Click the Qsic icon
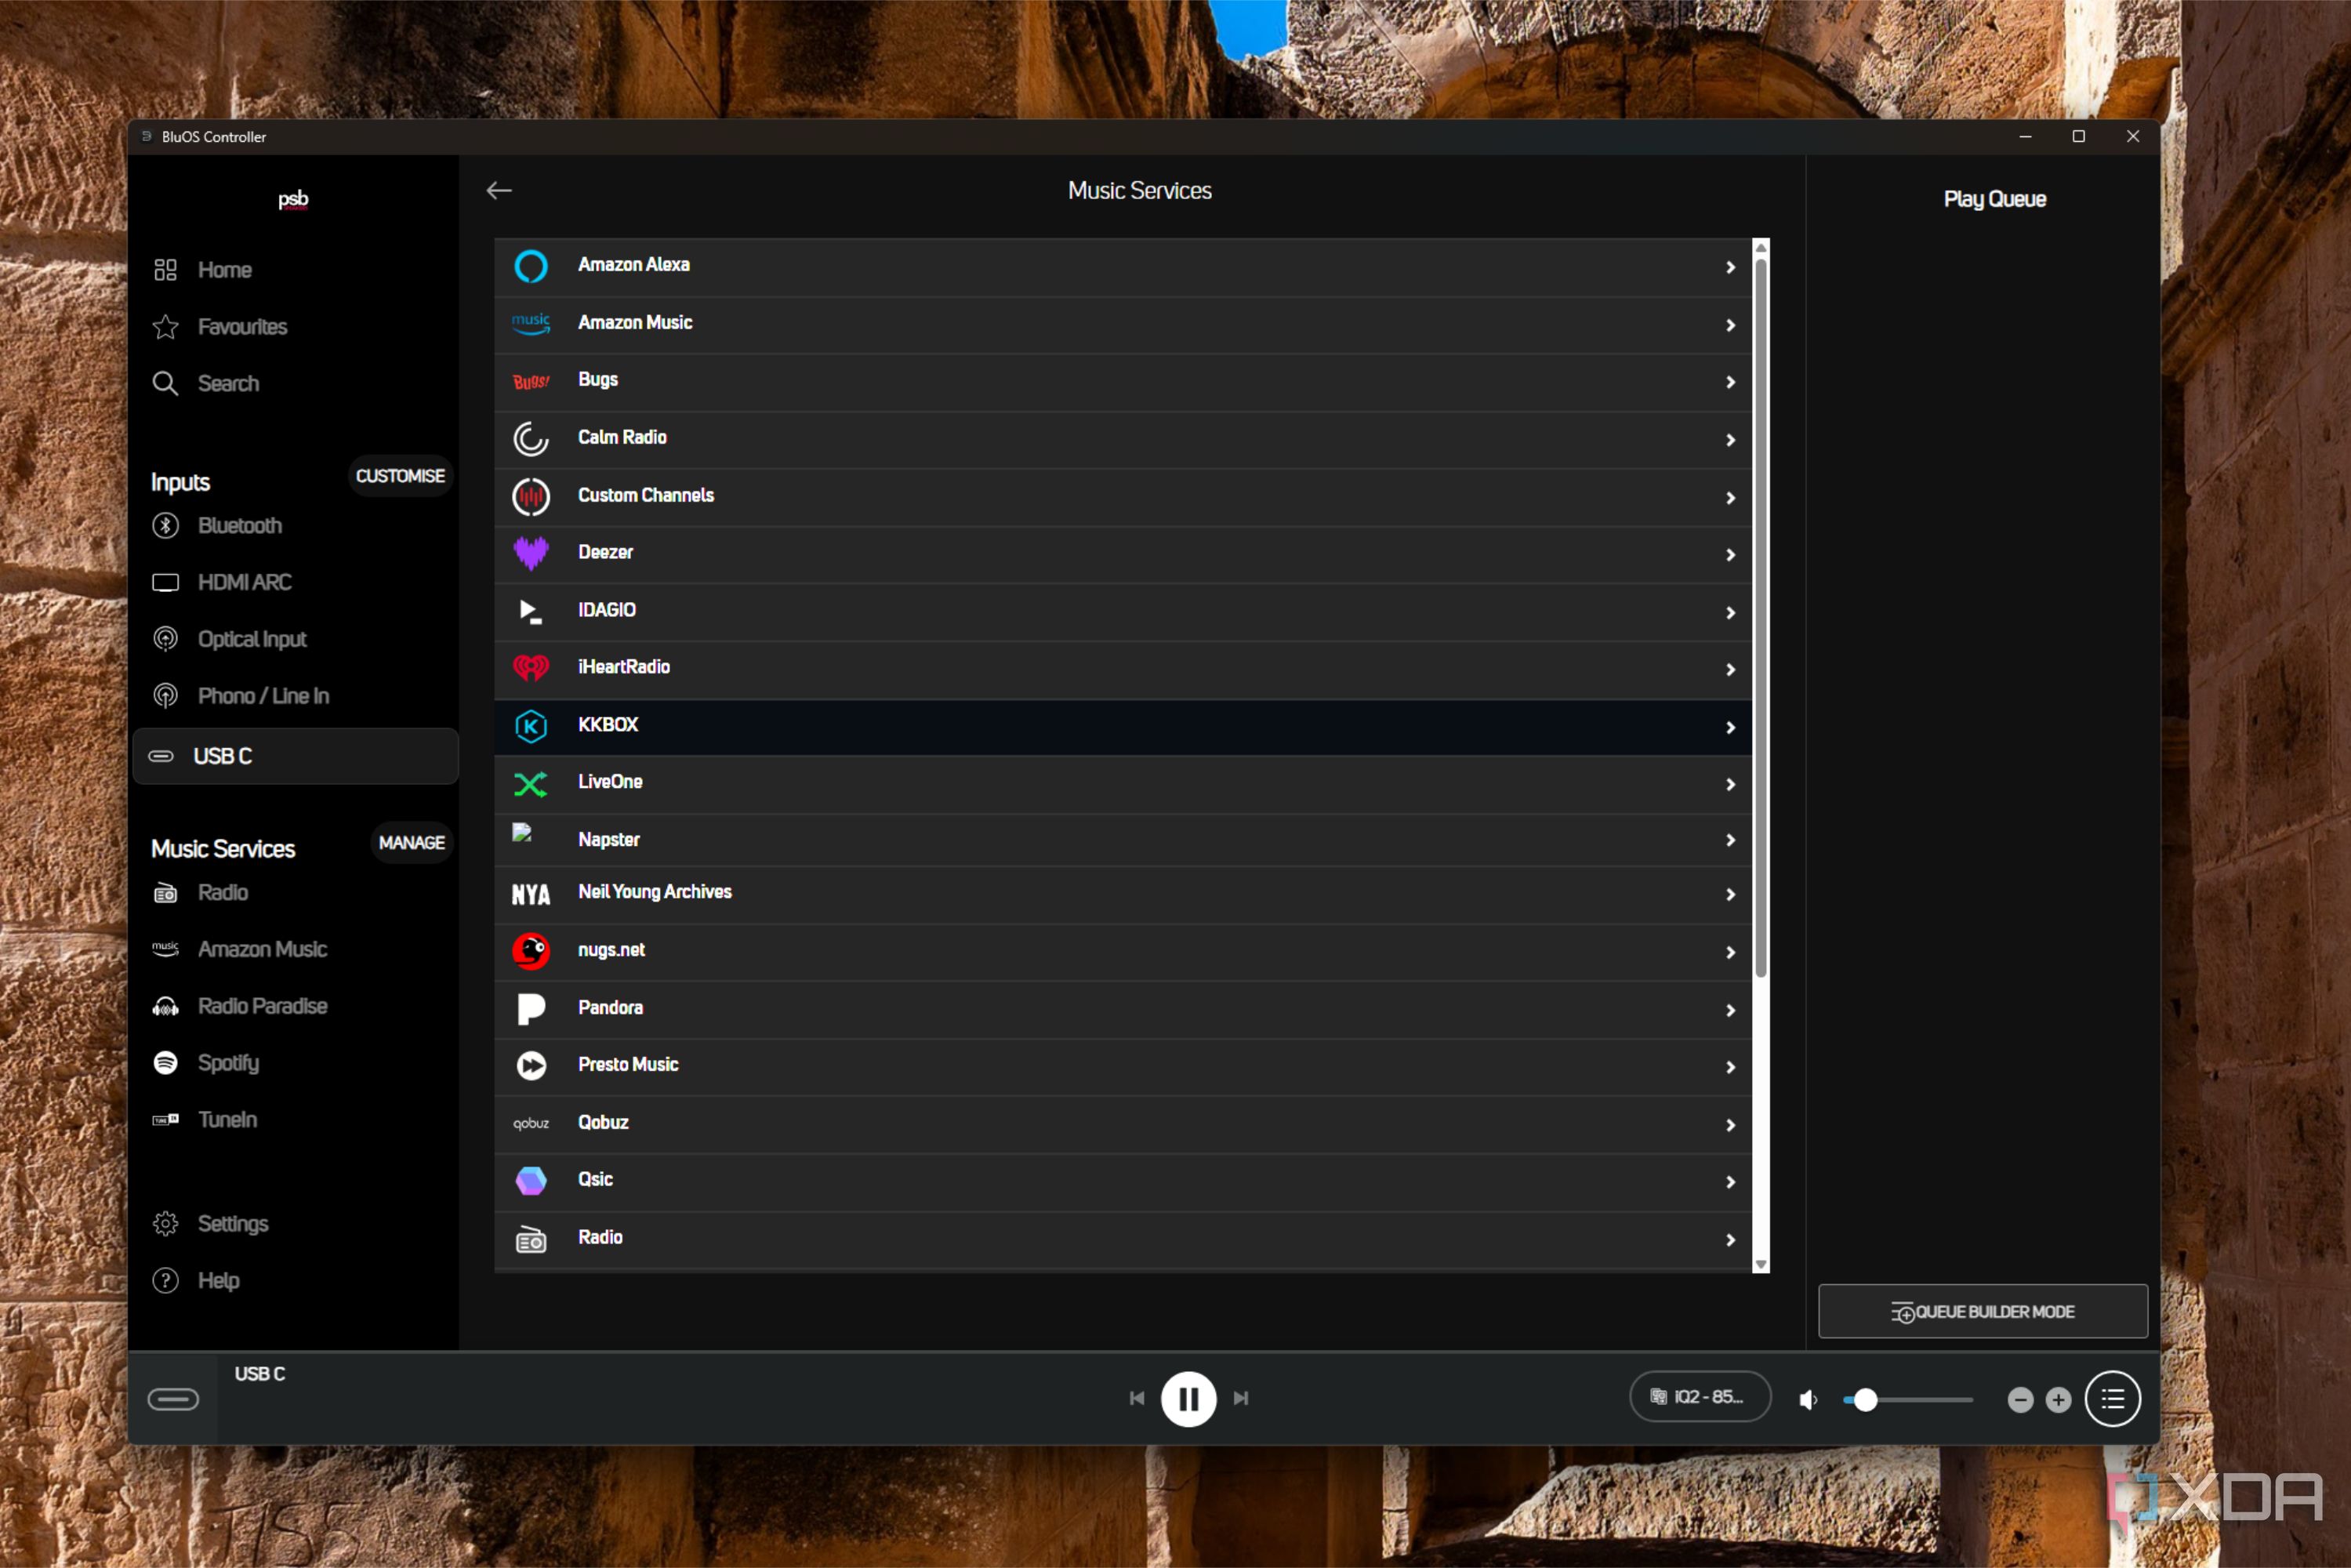Screen dimensions: 2351x1568 pos(531,1181)
